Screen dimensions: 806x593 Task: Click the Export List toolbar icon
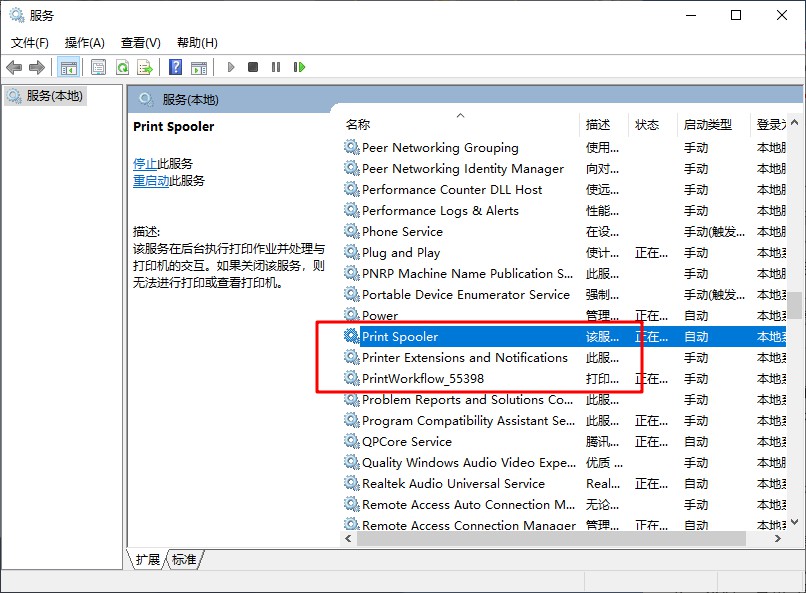[145, 67]
